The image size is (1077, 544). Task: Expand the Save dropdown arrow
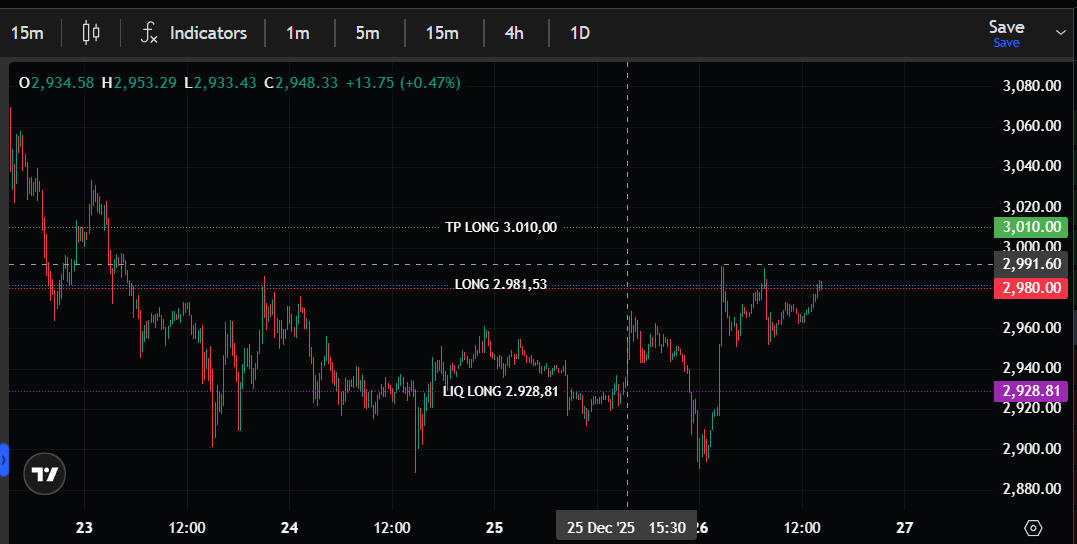point(1060,32)
